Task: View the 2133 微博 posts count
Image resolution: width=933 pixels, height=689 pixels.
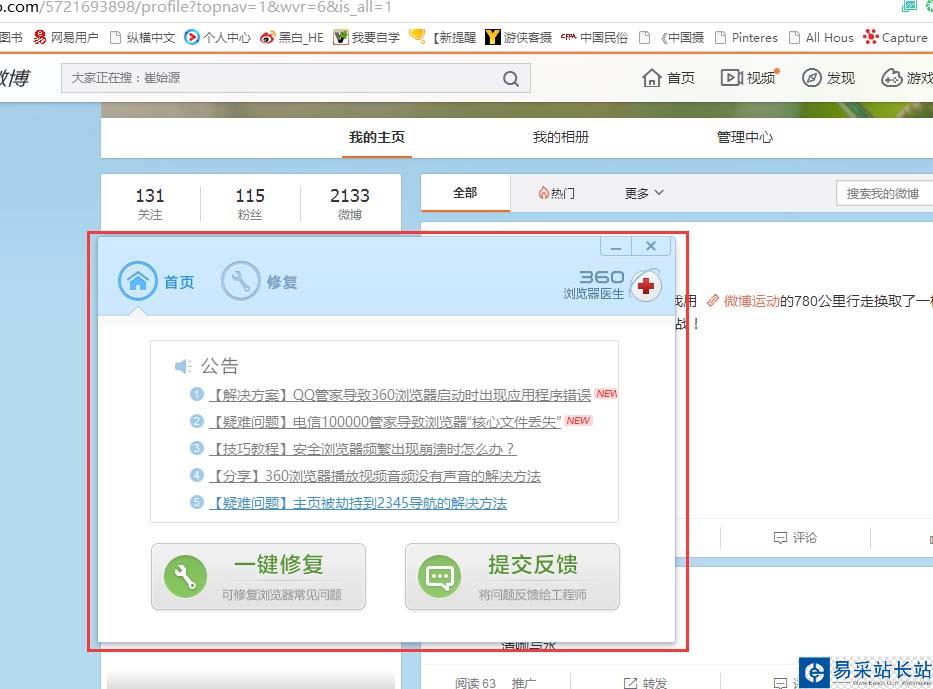Action: tap(350, 203)
